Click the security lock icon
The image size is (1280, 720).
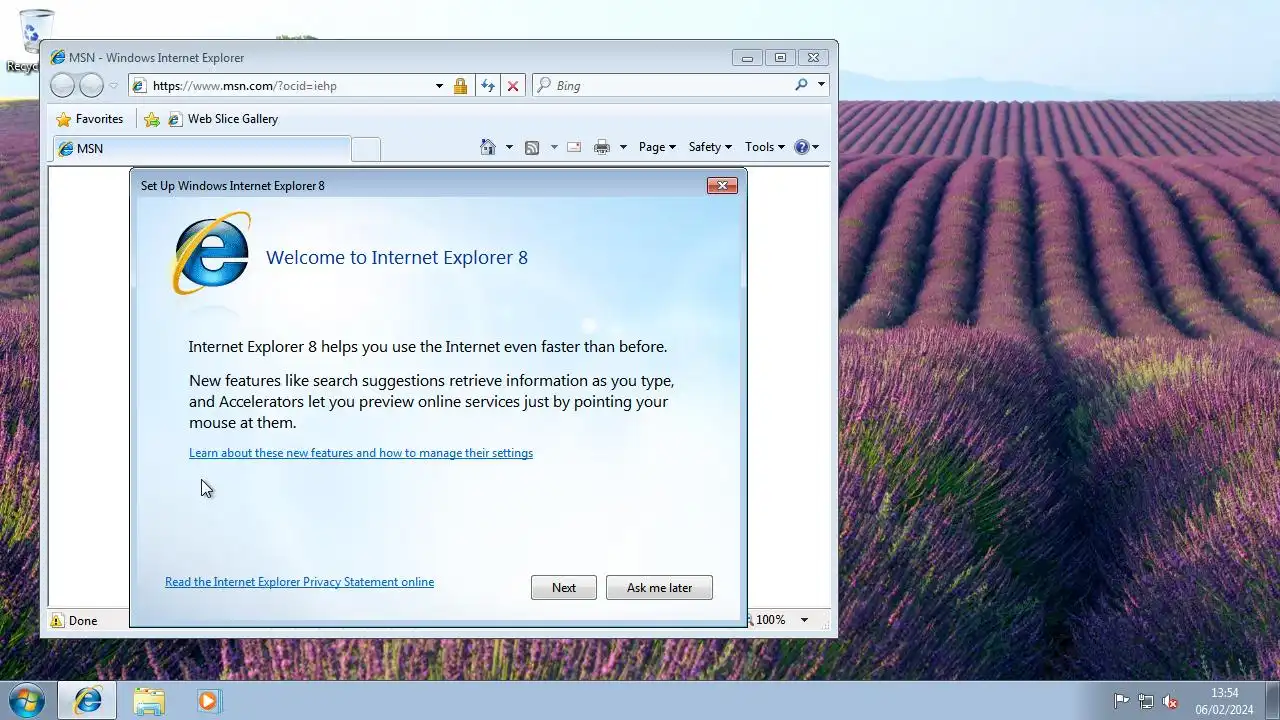pos(460,86)
